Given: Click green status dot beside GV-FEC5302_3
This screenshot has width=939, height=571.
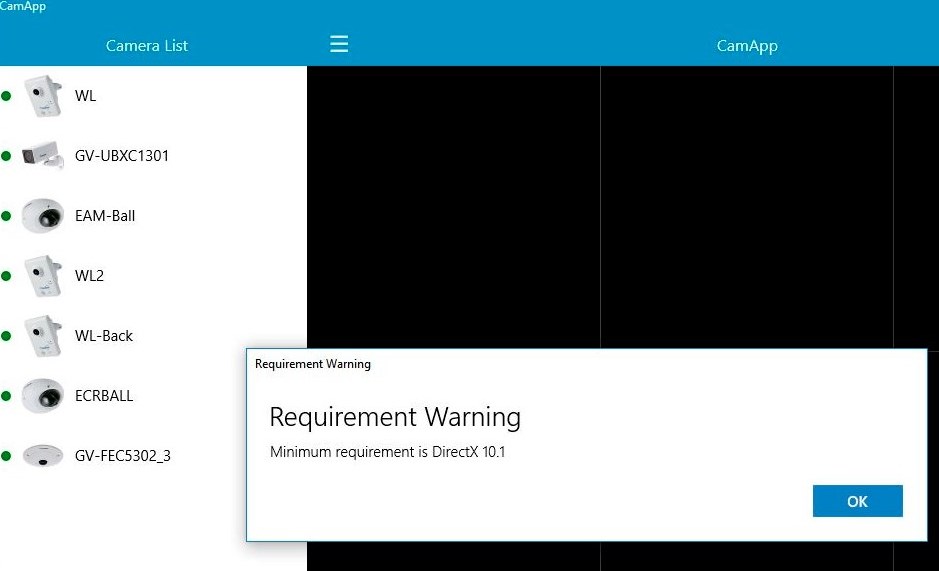Looking at the screenshot, I should 6,455.
